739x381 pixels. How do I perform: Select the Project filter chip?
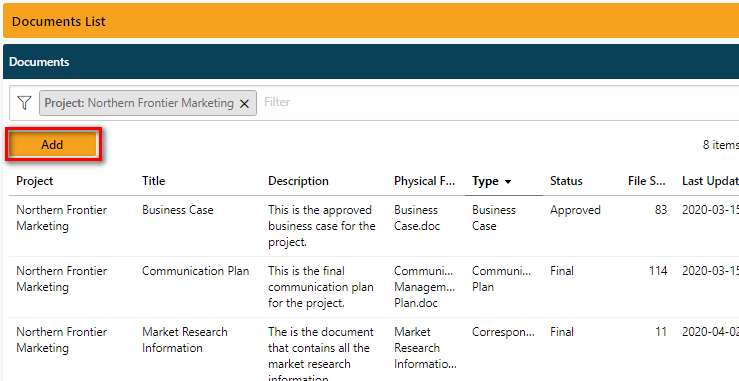148,103
